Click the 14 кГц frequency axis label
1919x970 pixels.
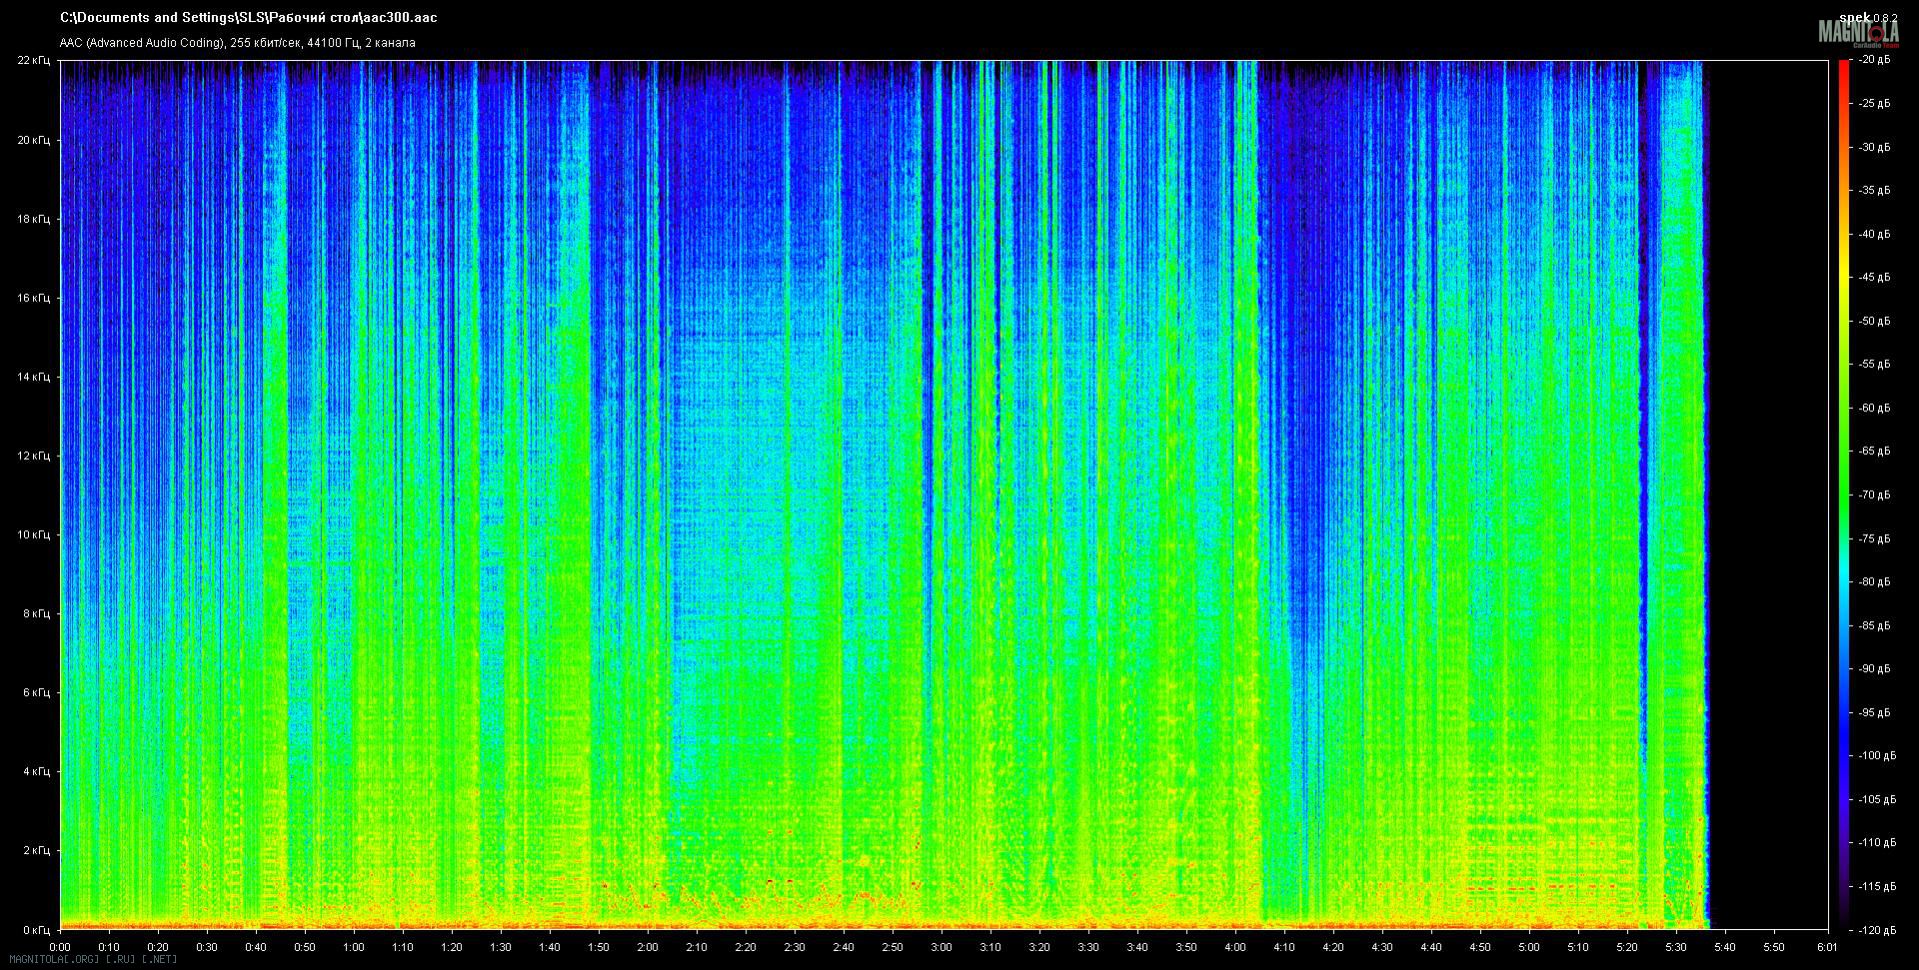(33, 377)
